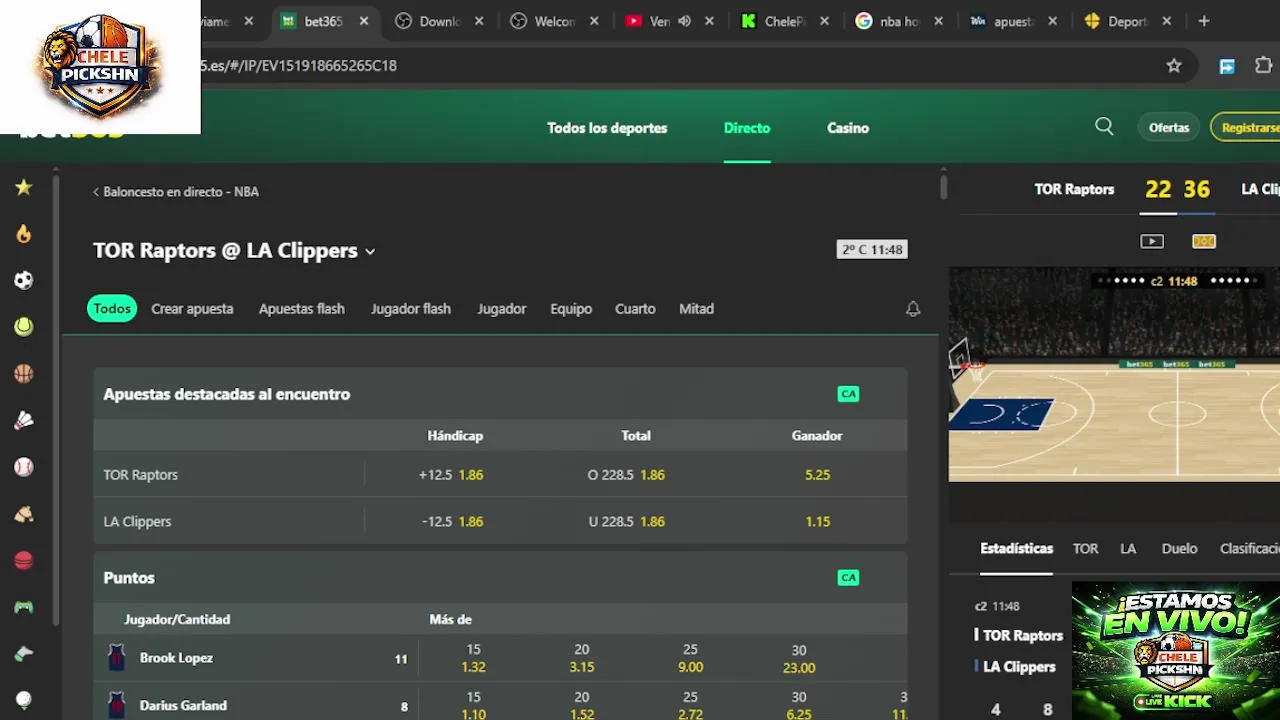Viewport: 1280px width, 720px height.
Task: Close the Kick ChelePi browser tab
Action: click(824, 21)
